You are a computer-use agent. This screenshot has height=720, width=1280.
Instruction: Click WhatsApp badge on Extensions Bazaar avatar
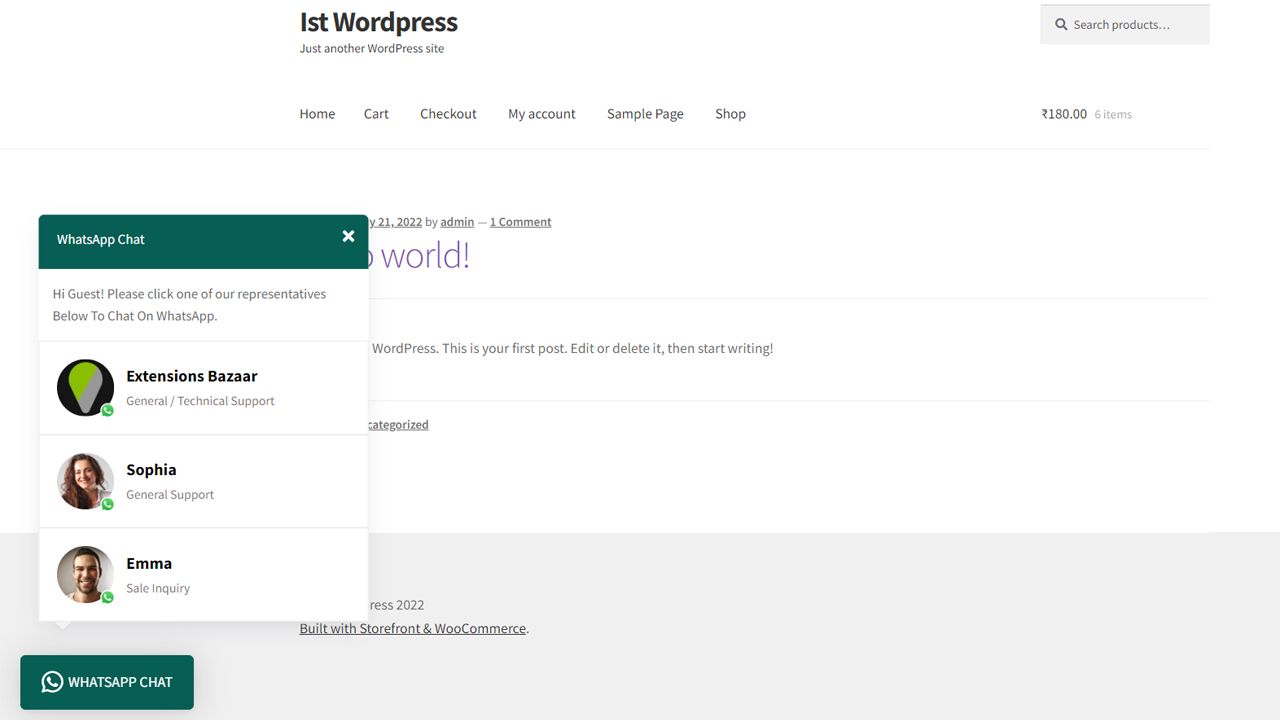107,410
